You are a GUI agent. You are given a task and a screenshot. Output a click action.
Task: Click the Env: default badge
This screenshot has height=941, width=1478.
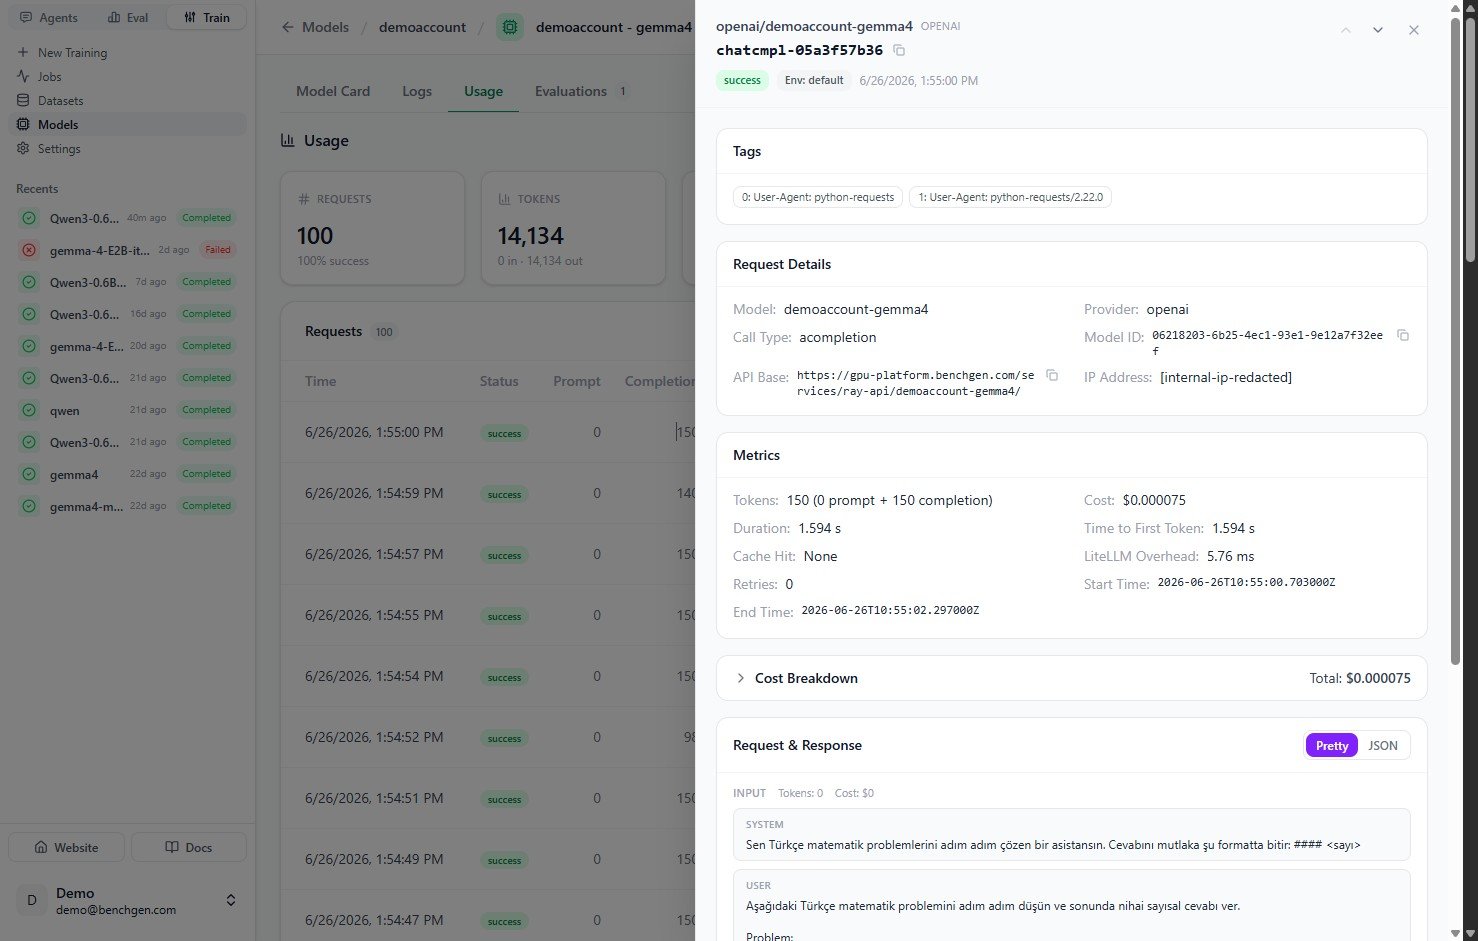point(814,80)
